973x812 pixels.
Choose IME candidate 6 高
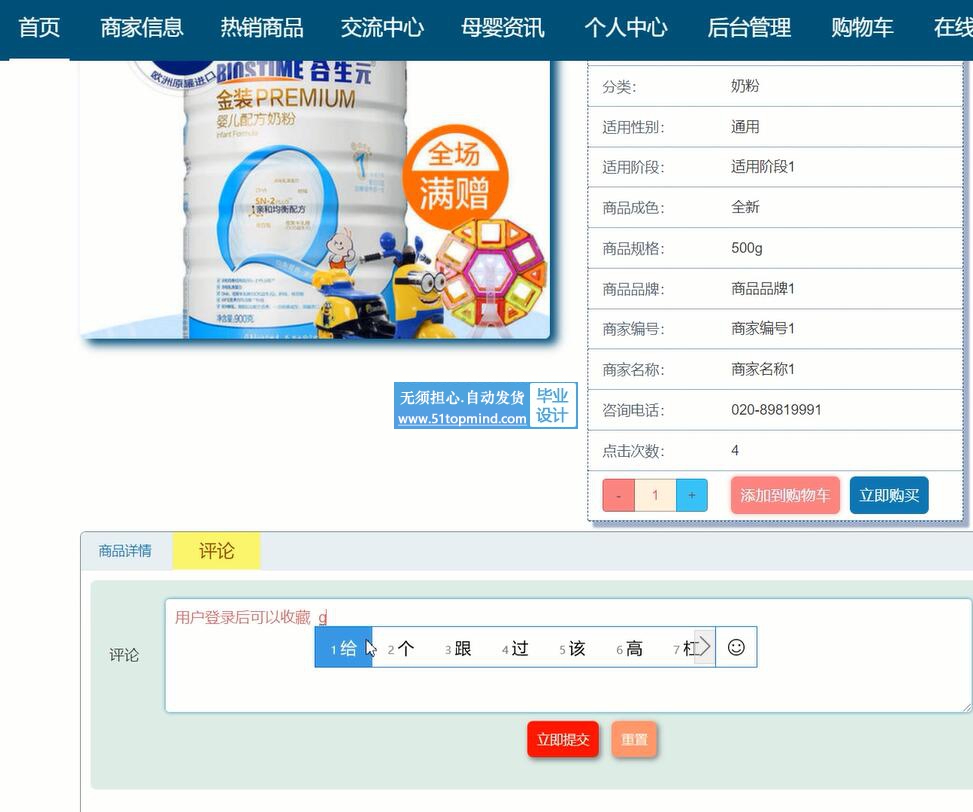pos(629,649)
